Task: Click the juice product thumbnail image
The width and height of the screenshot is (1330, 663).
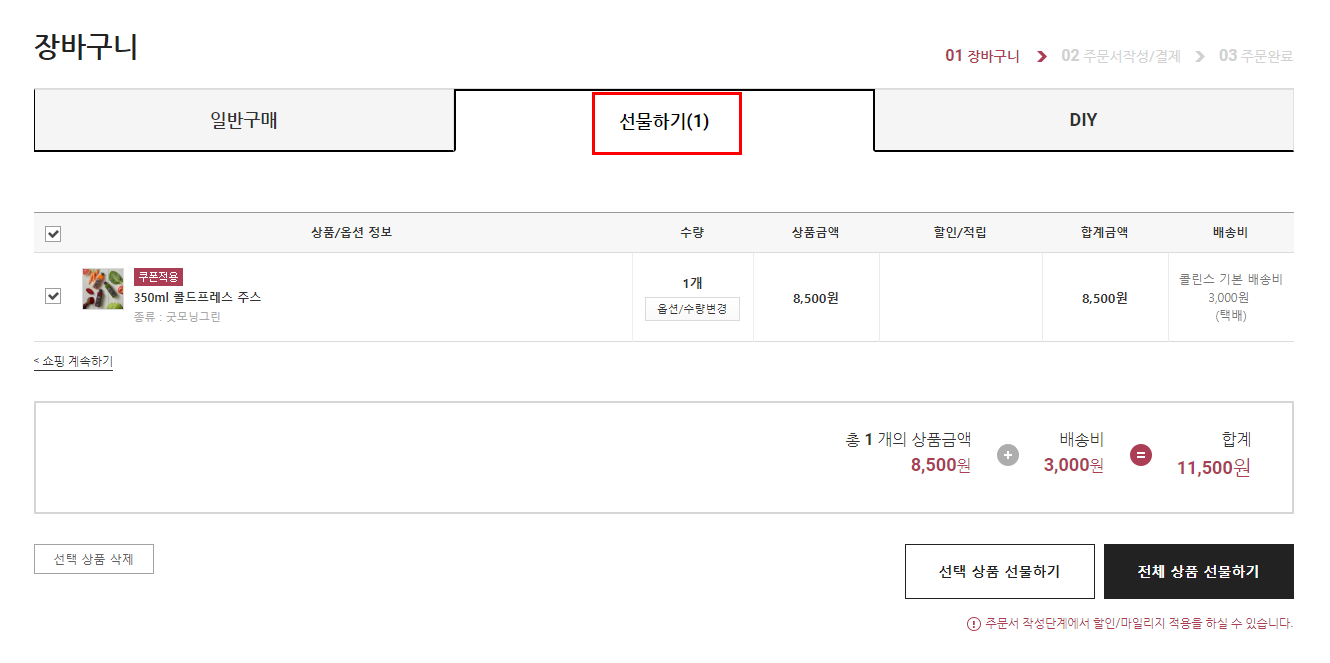Action: (x=103, y=289)
